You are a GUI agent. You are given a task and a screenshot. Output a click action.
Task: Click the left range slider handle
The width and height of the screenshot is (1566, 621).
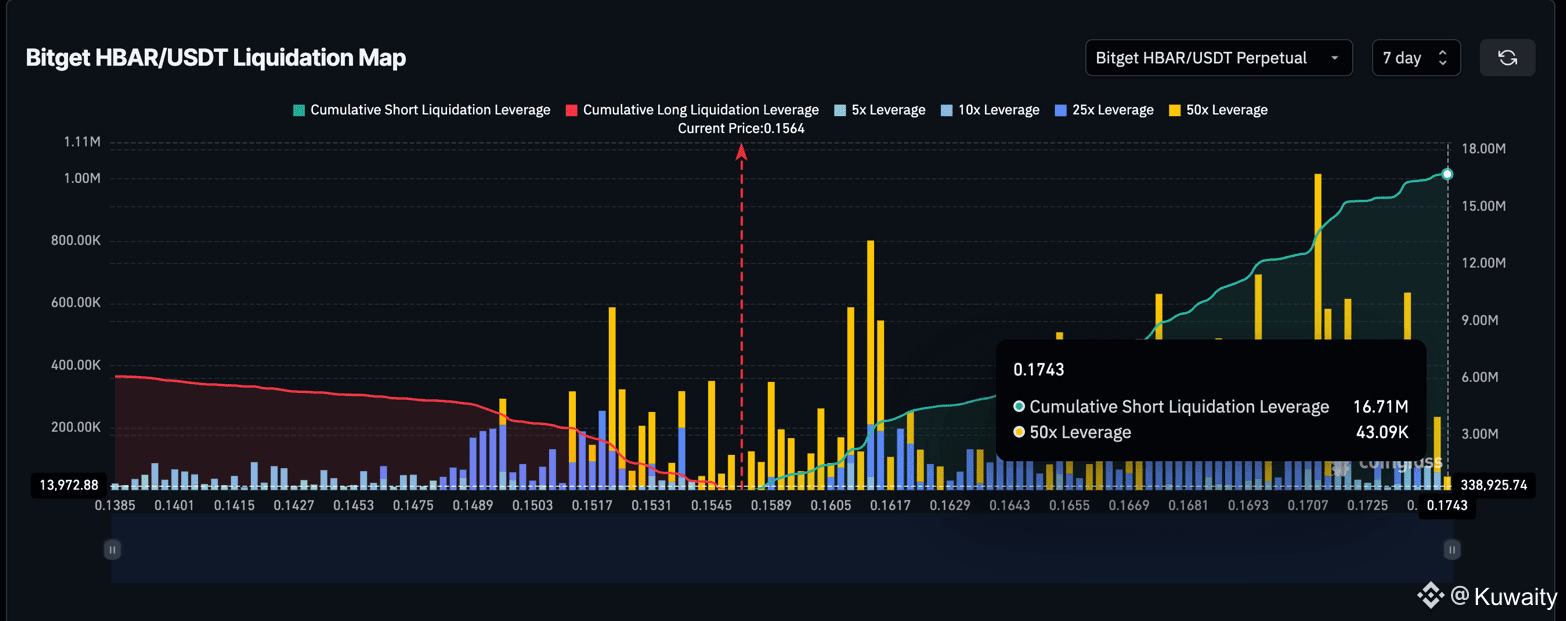(x=112, y=549)
